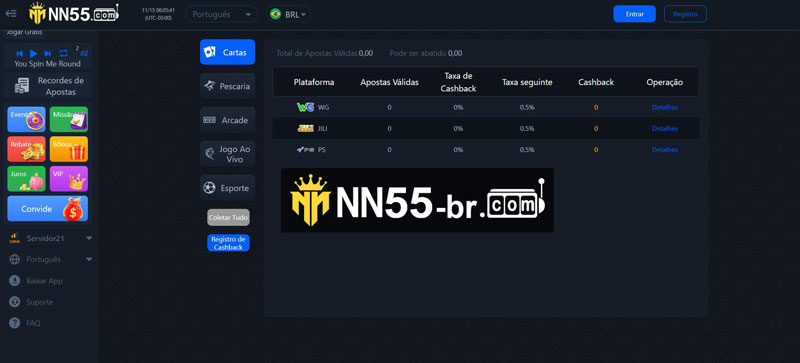Click Pode ser abatido value text

tap(455, 53)
